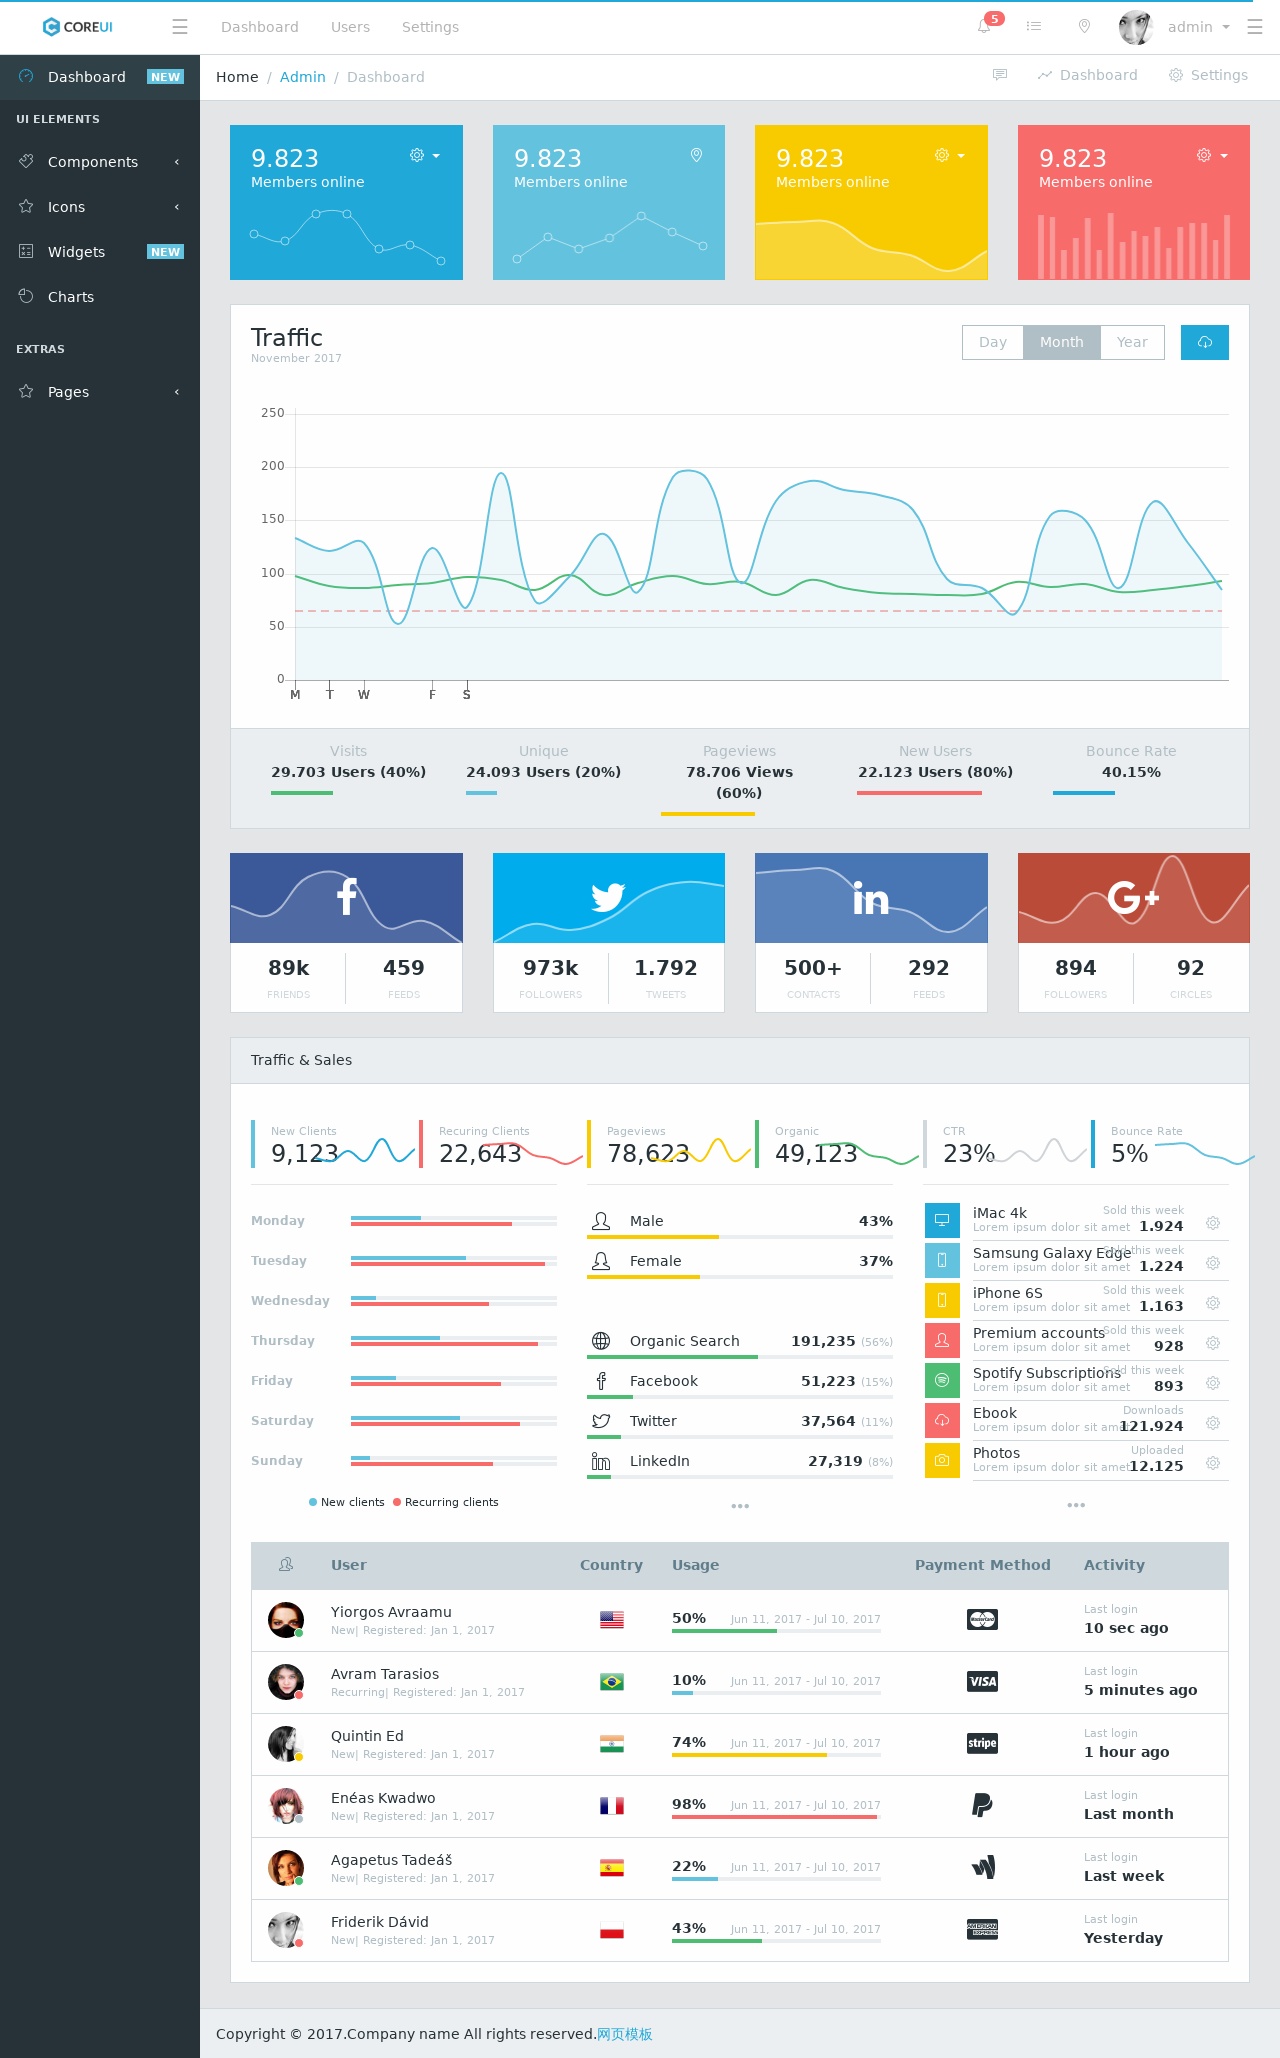Screen dimensions: 1280x2058
Task: Click the iMac 4k monitor icon
Action: tap(942, 1220)
